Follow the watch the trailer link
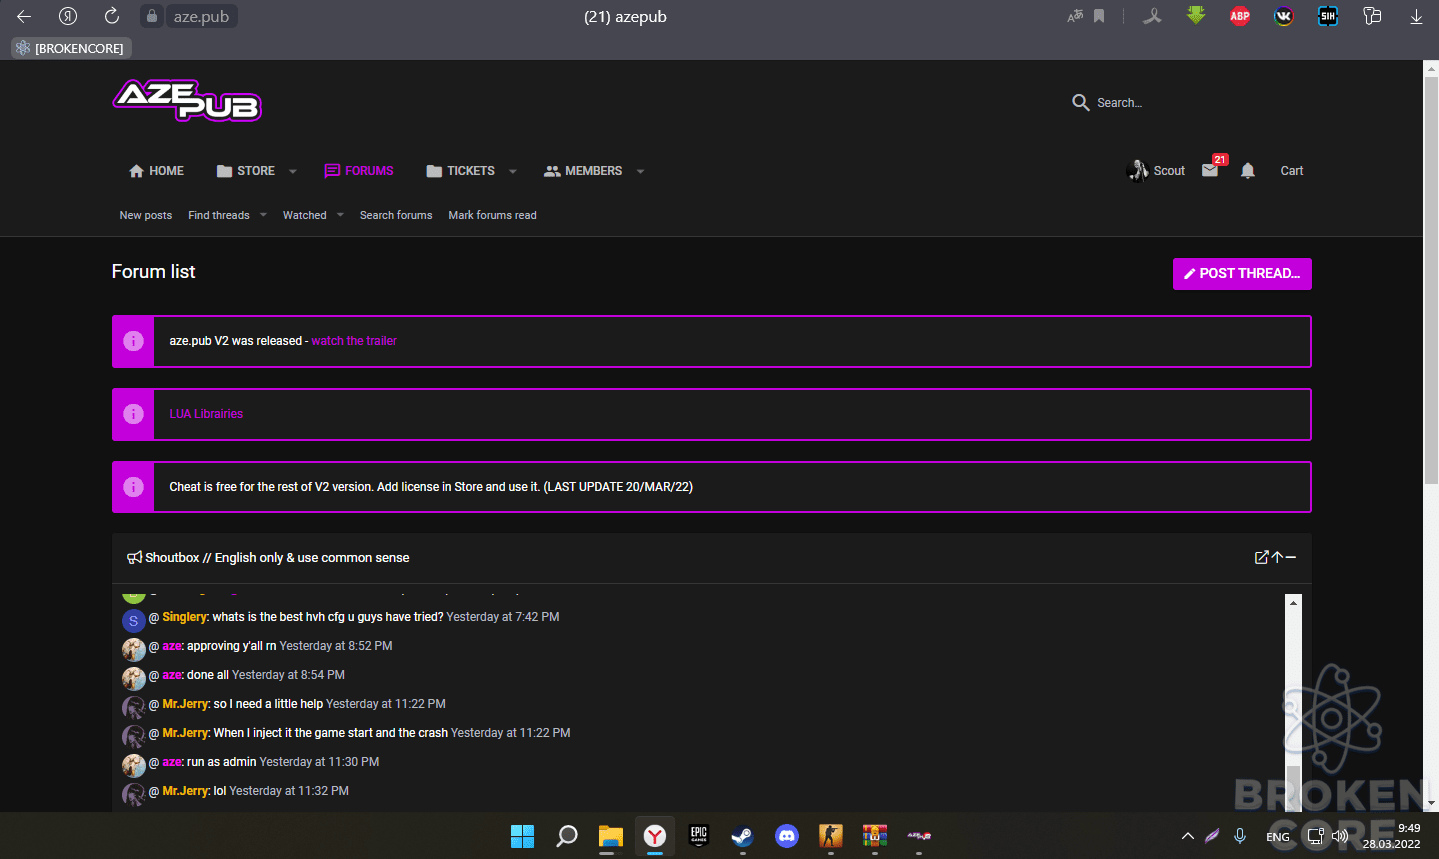Viewport: 1439px width, 859px height. click(354, 341)
